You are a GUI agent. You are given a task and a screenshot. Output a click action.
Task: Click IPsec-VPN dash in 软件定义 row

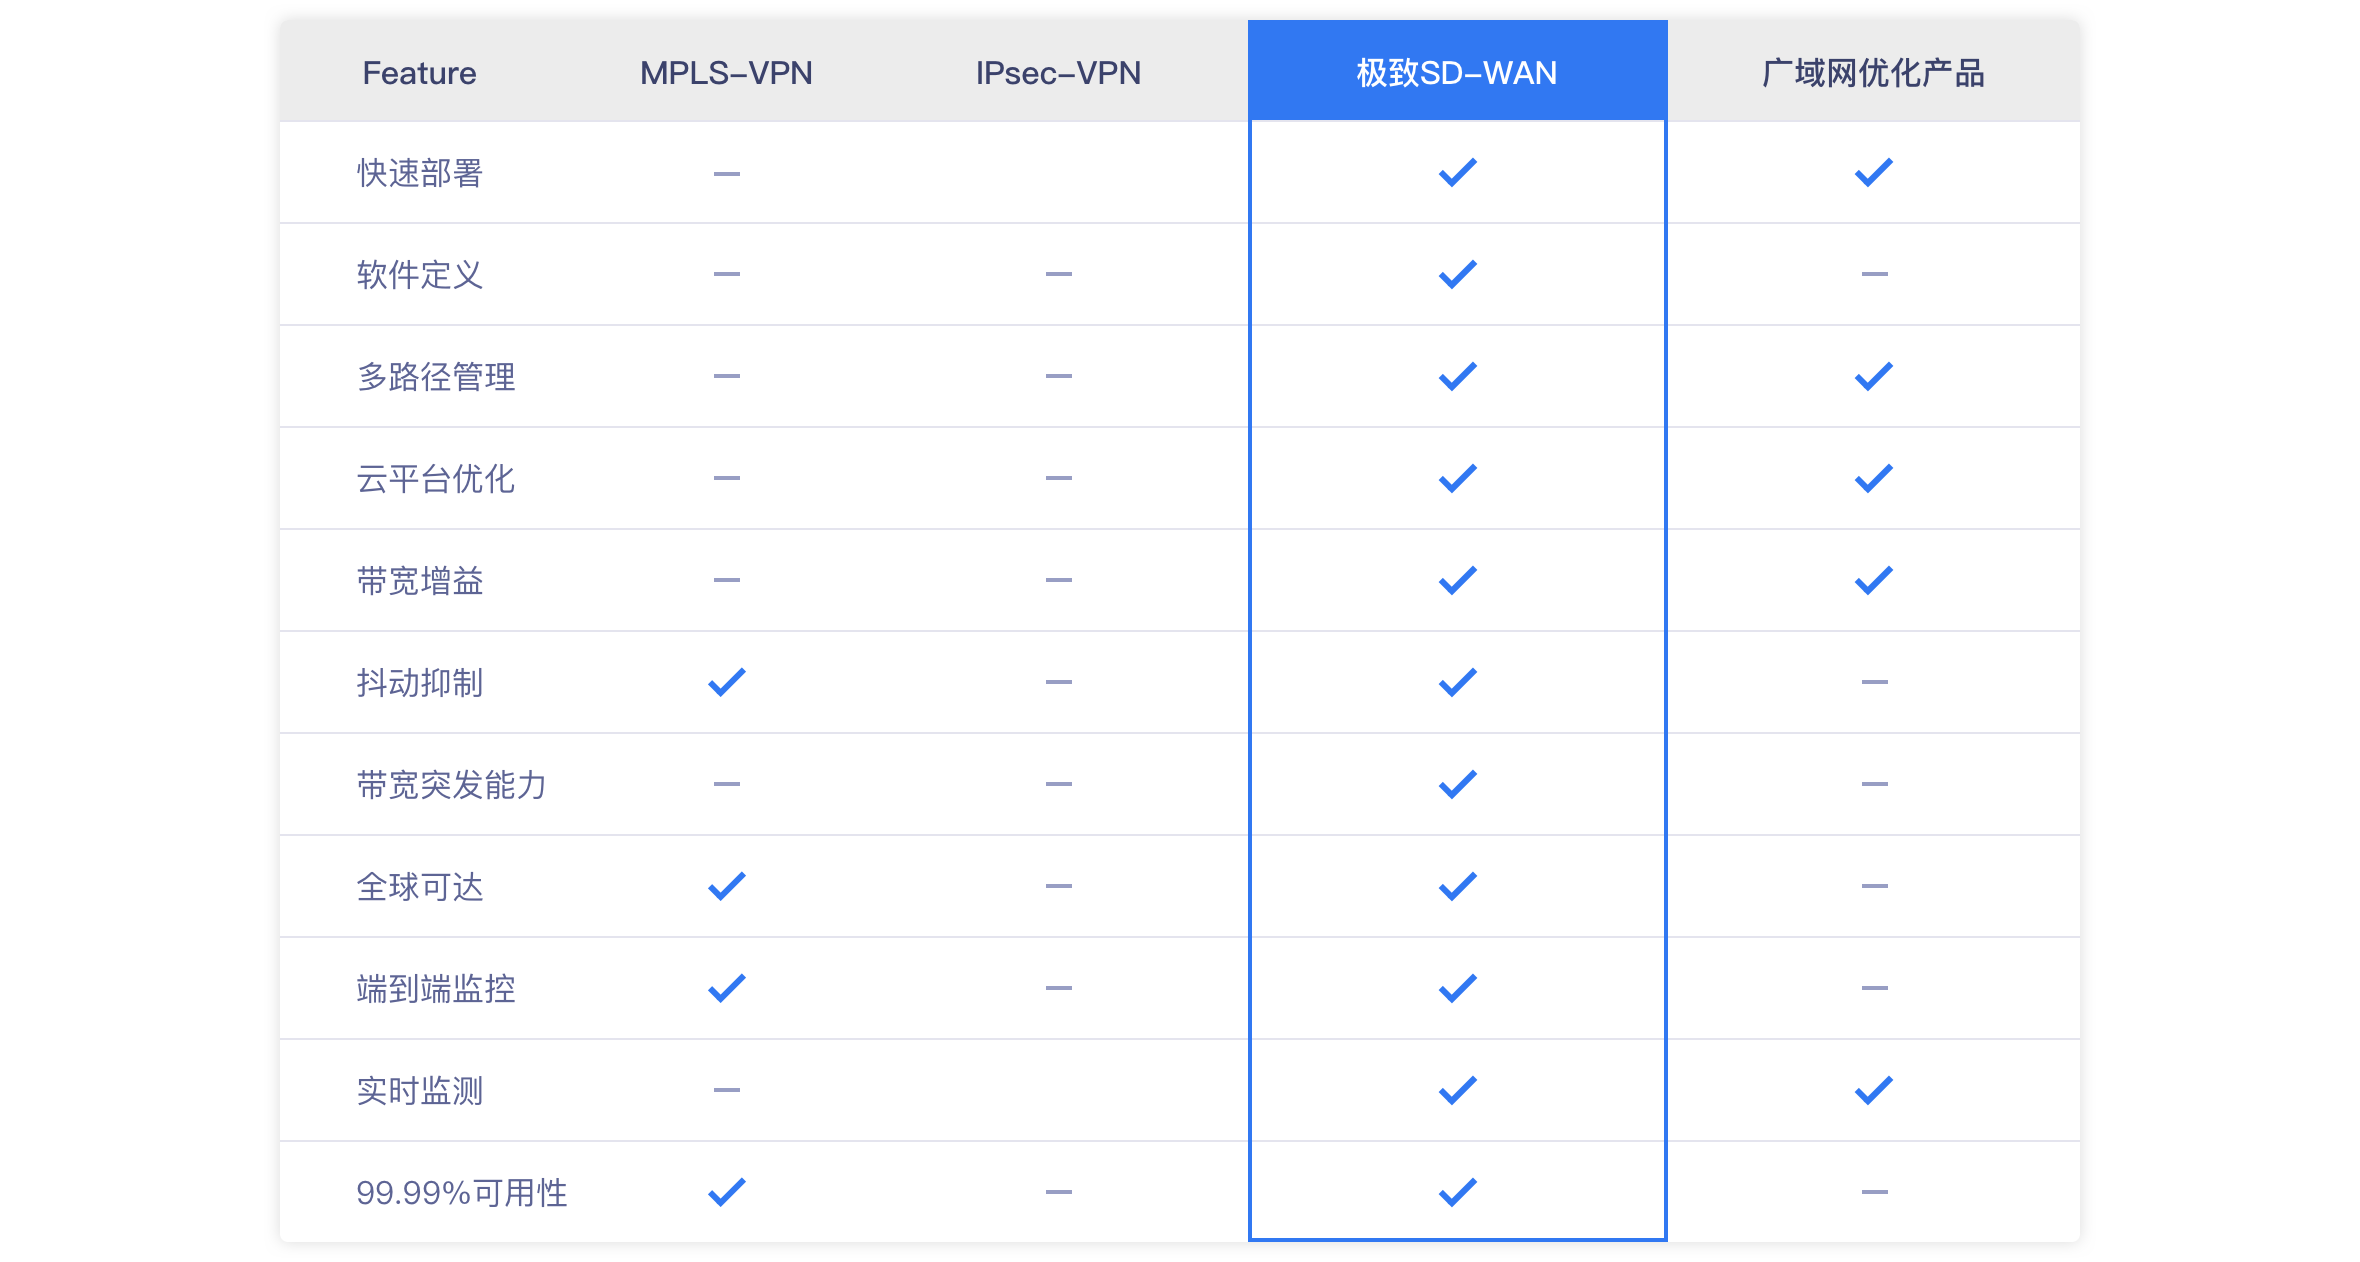(x=1058, y=274)
